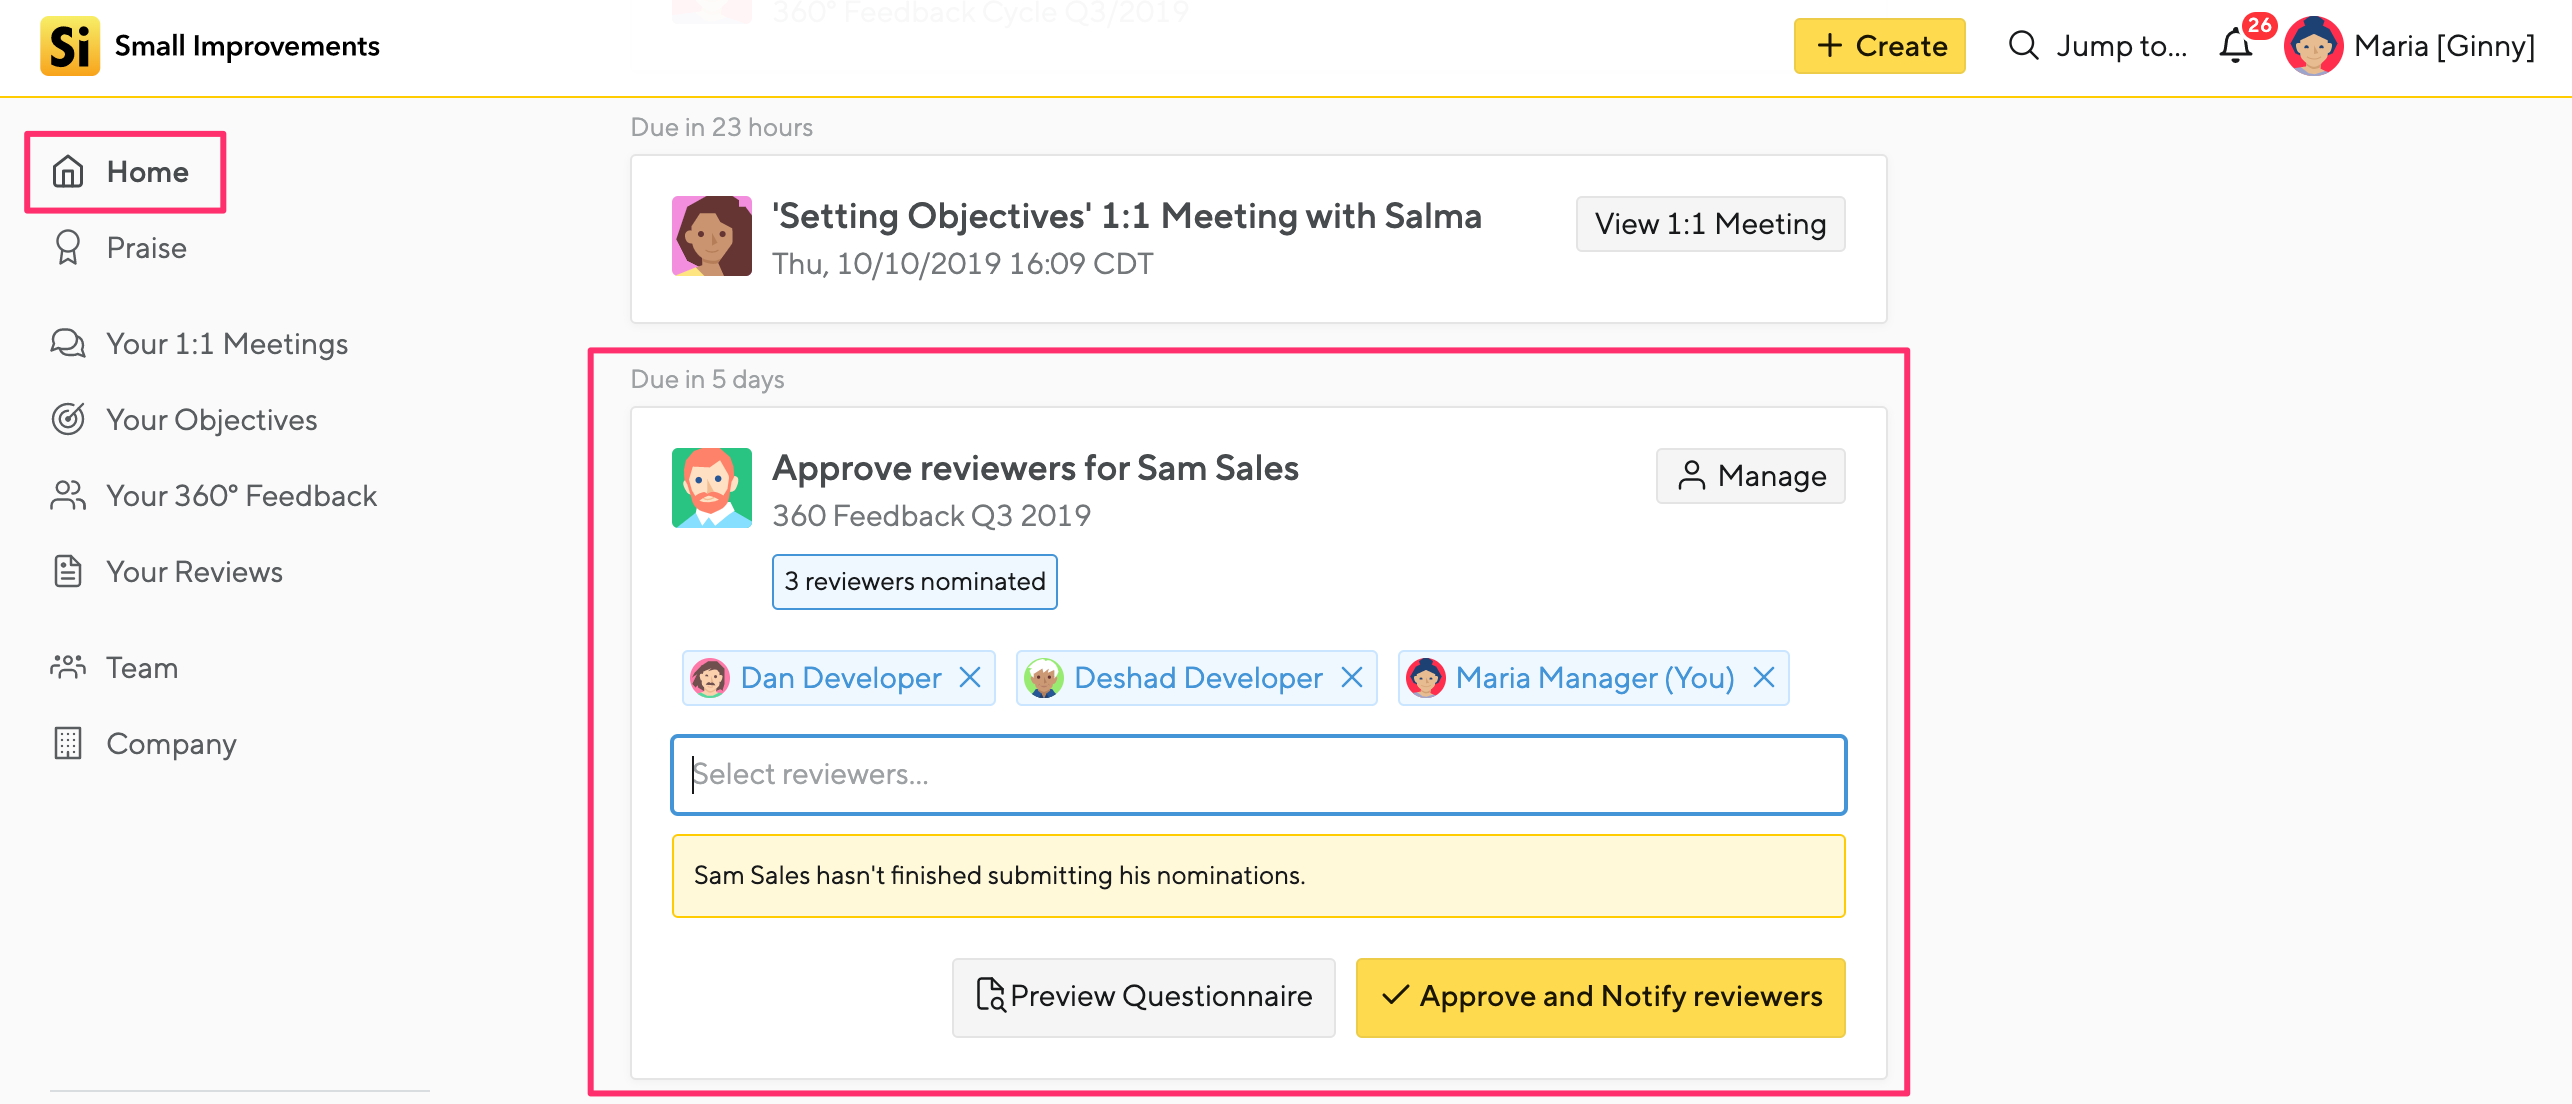
Task: Click the Due in 23 hours label
Action: pos(721,128)
